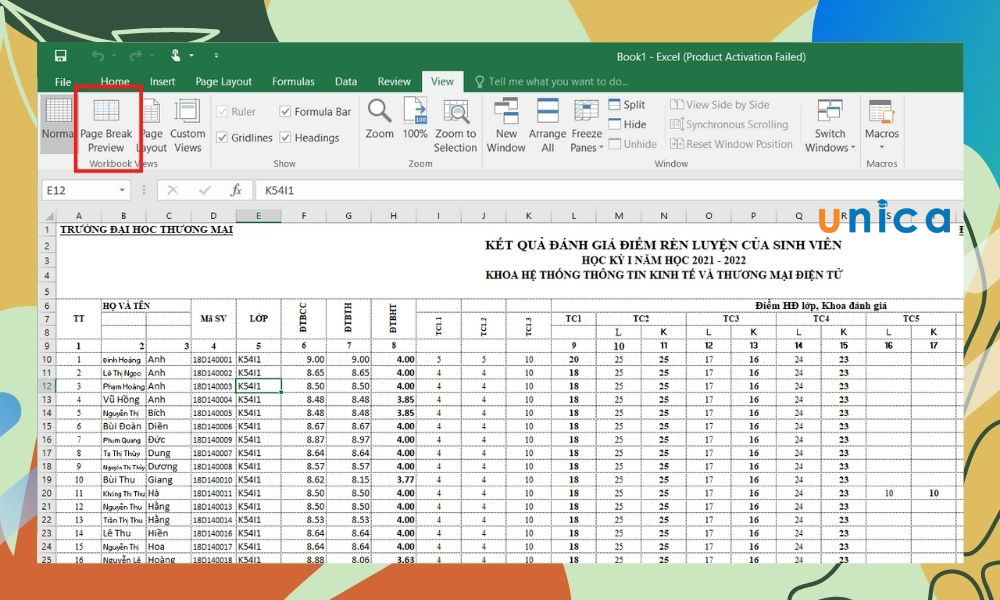Click the Mã SV header cell
This screenshot has height=600, width=1000.
coord(213,319)
